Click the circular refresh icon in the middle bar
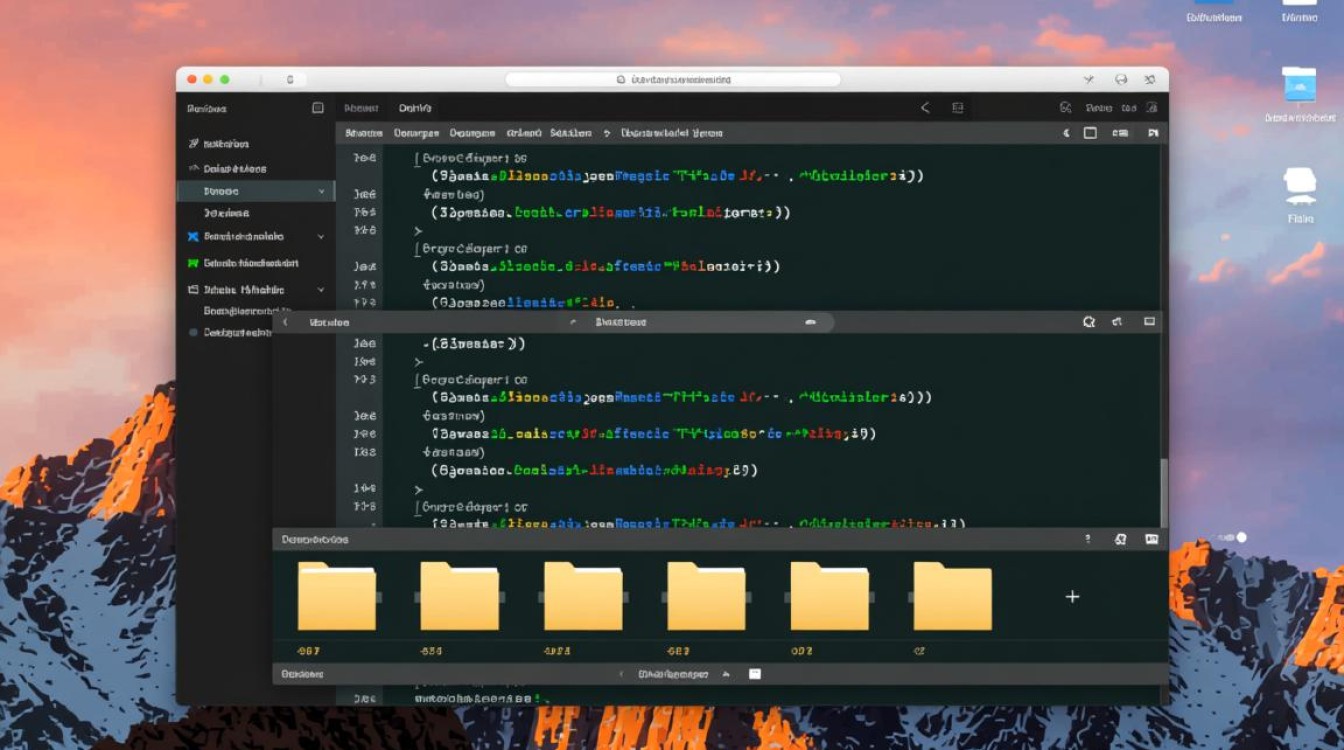This screenshot has height=750, width=1344. (1089, 322)
